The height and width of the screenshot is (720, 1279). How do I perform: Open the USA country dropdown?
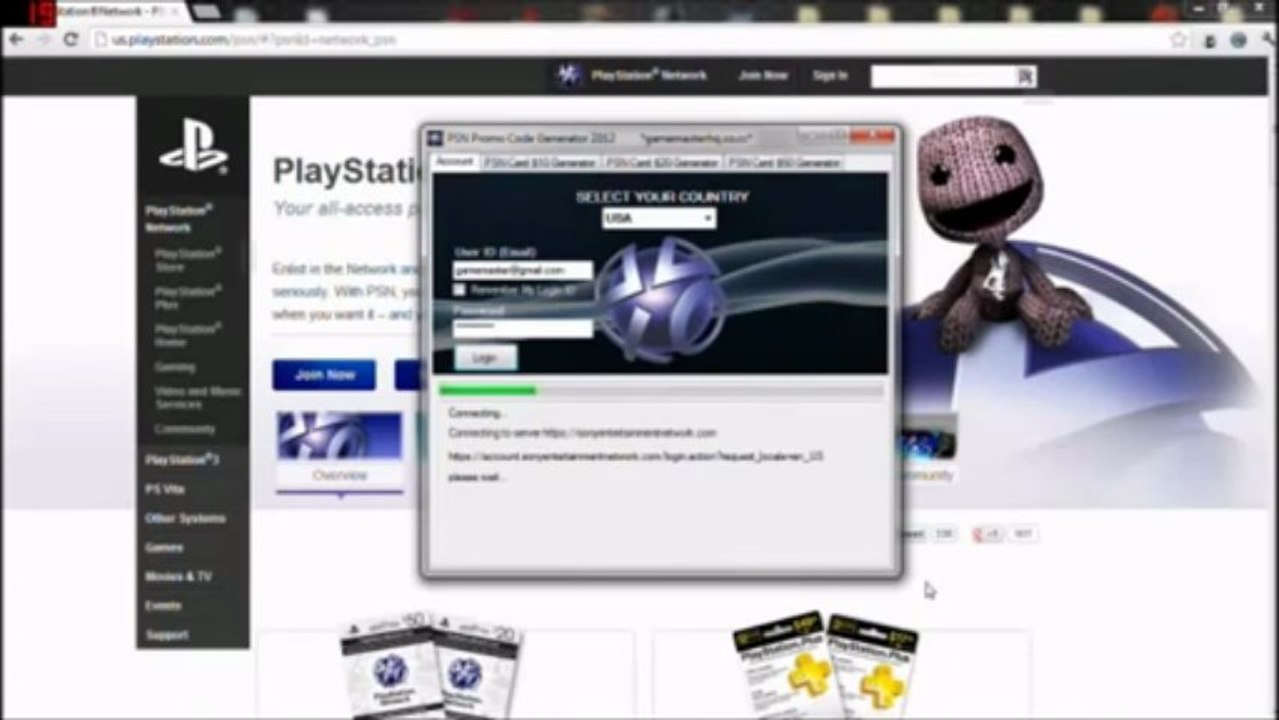coord(659,218)
